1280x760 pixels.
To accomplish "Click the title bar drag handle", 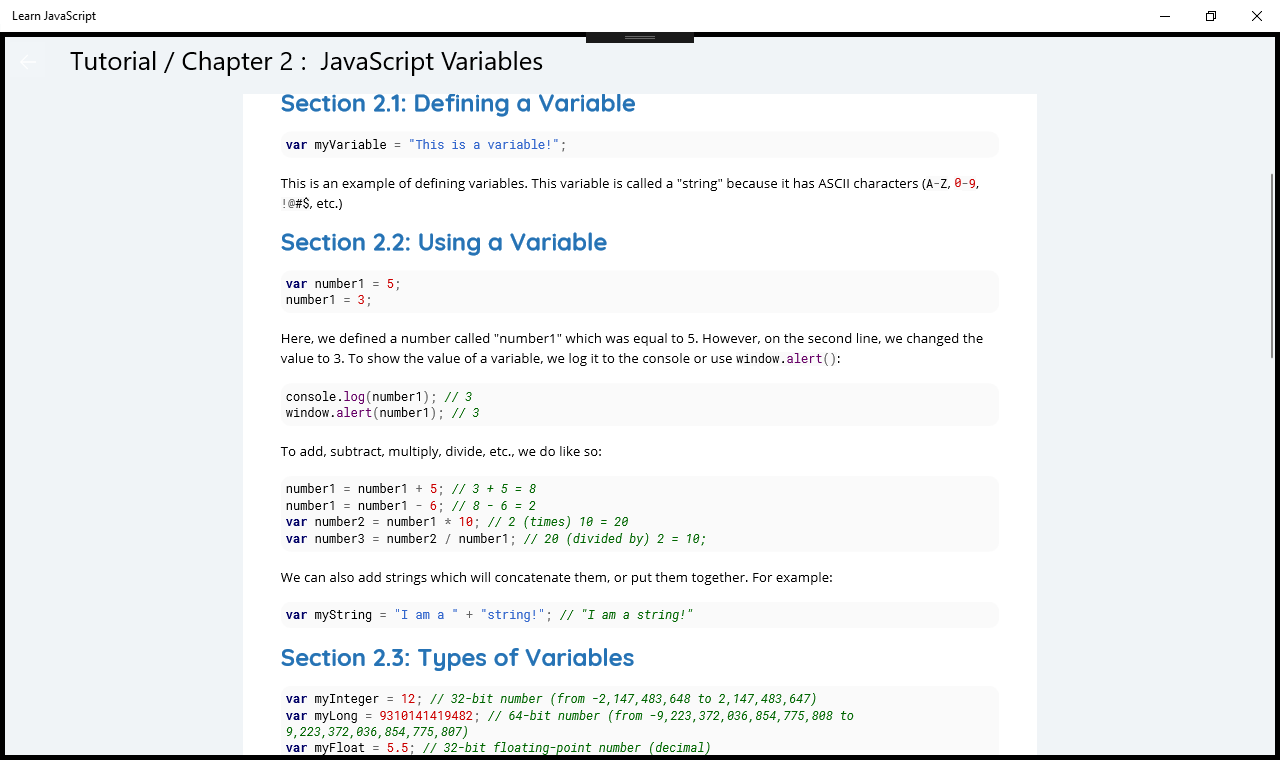I will (x=640, y=38).
